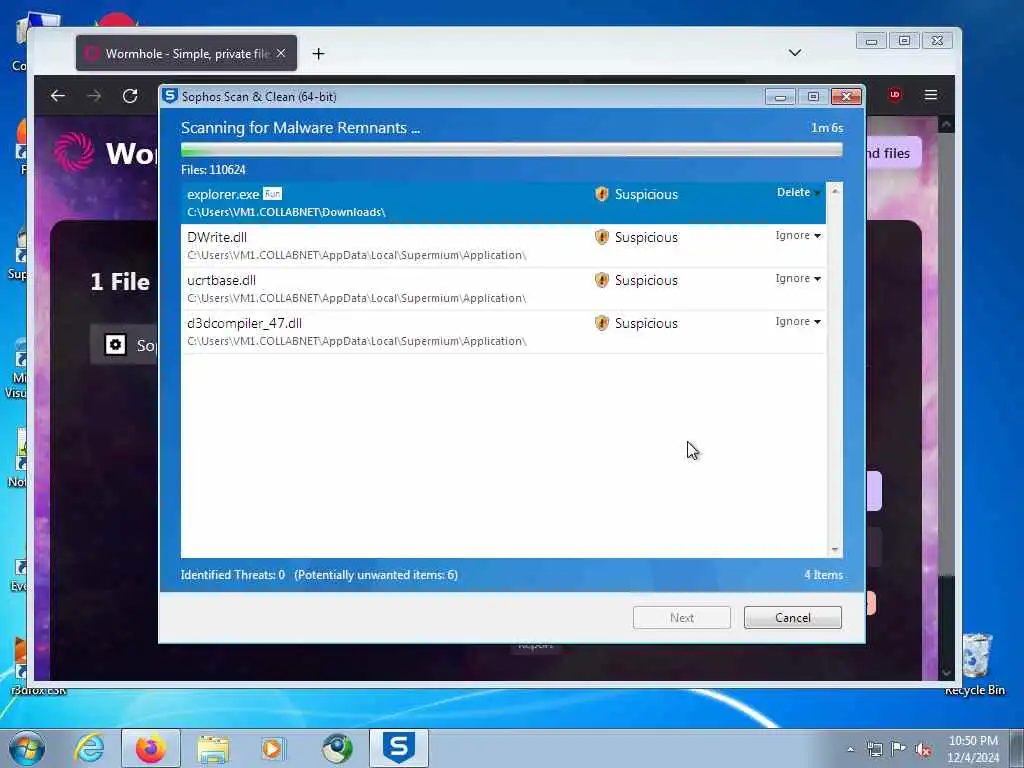Switch to the Wormhole browser tab

(186, 54)
